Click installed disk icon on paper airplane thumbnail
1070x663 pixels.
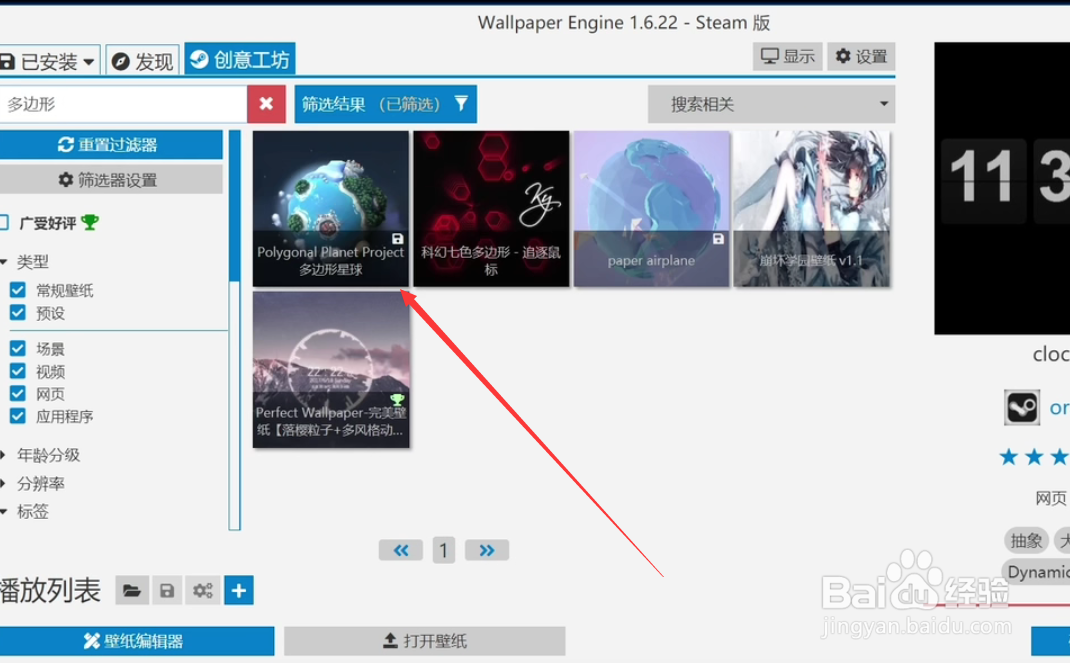(x=718, y=239)
